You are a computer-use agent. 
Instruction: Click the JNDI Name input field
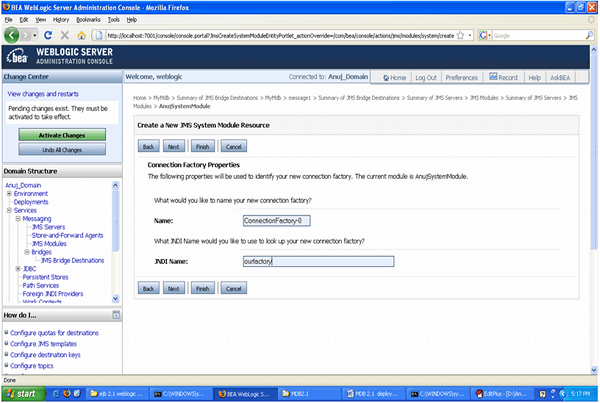(x=318, y=261)
